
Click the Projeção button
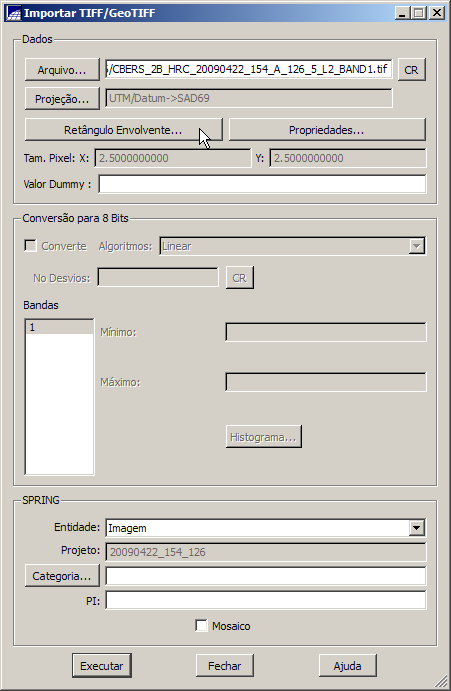tap(62, 99)
